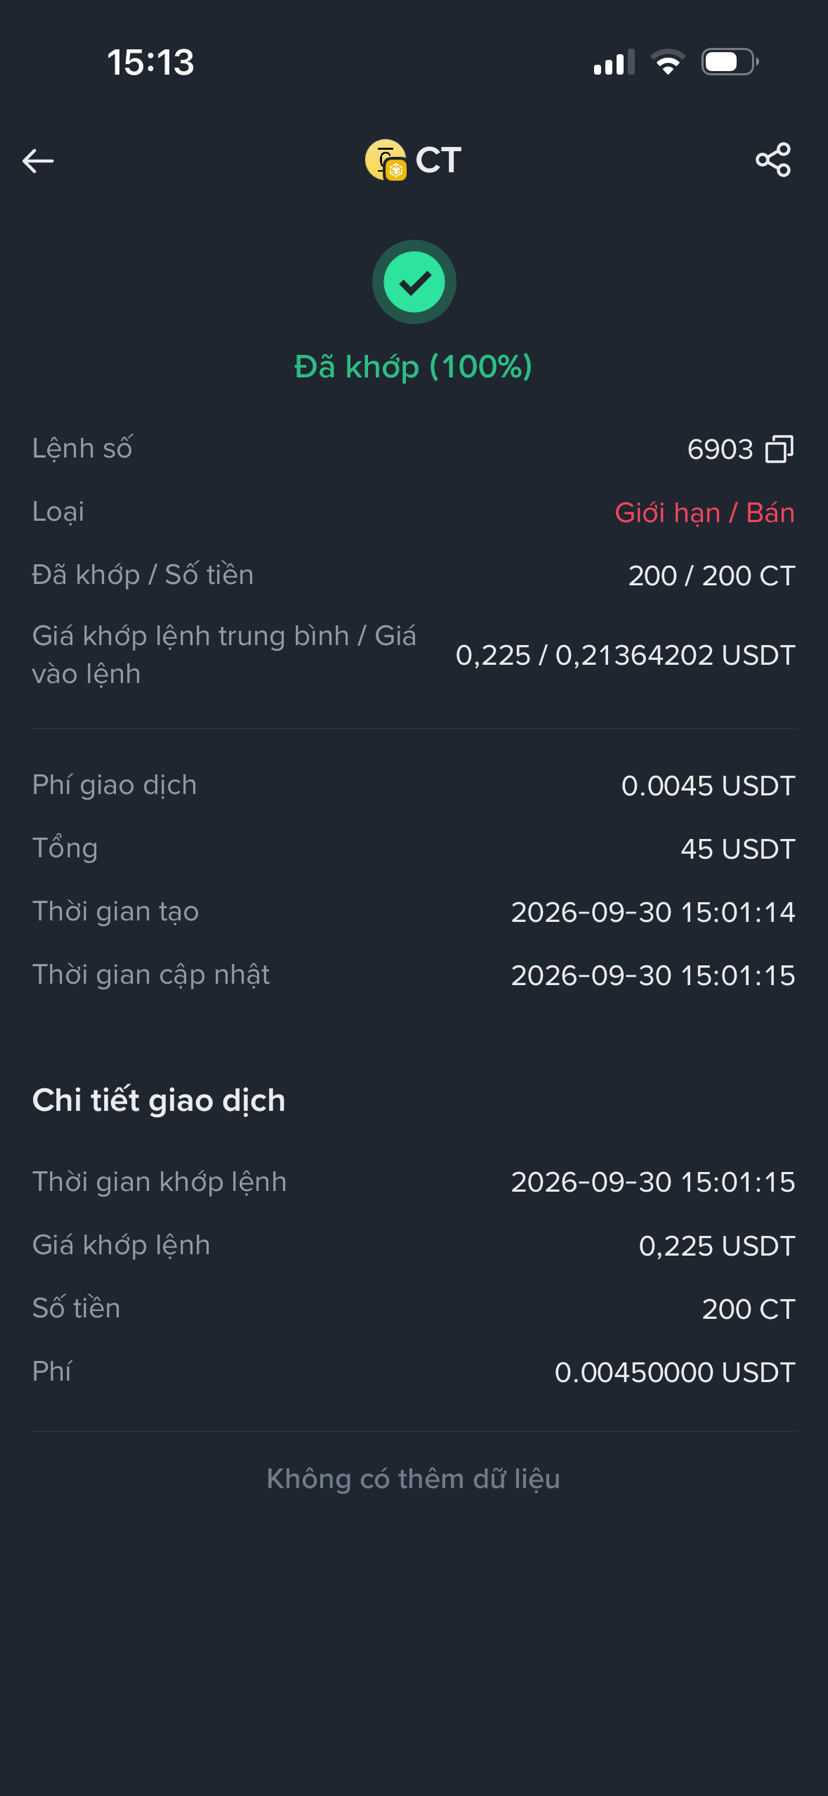Tap the green filled checkmark icon
Viewport: 828px width, 1796px height.
click(x=414, y=282)
